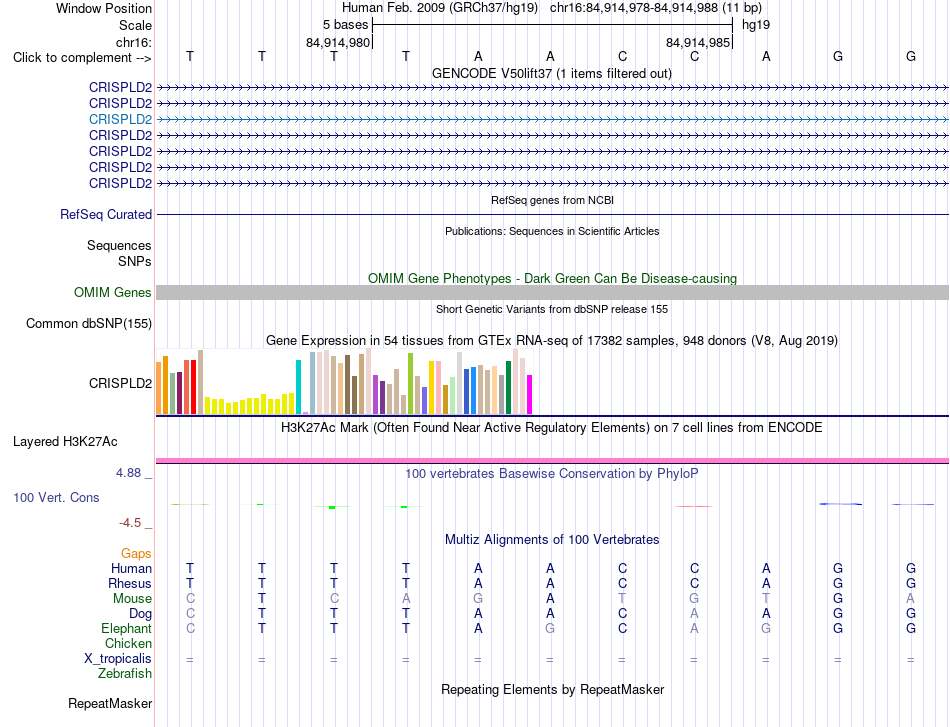Click 'Repeating Elements by RepeatMasker' title
The image size is (950, 727).
coord(553,689)
